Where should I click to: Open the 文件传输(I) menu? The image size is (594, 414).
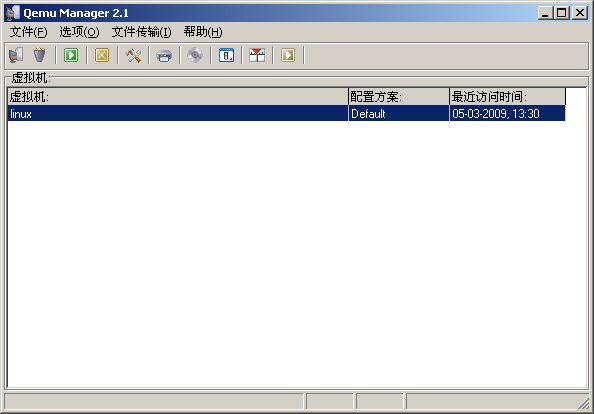141,32
